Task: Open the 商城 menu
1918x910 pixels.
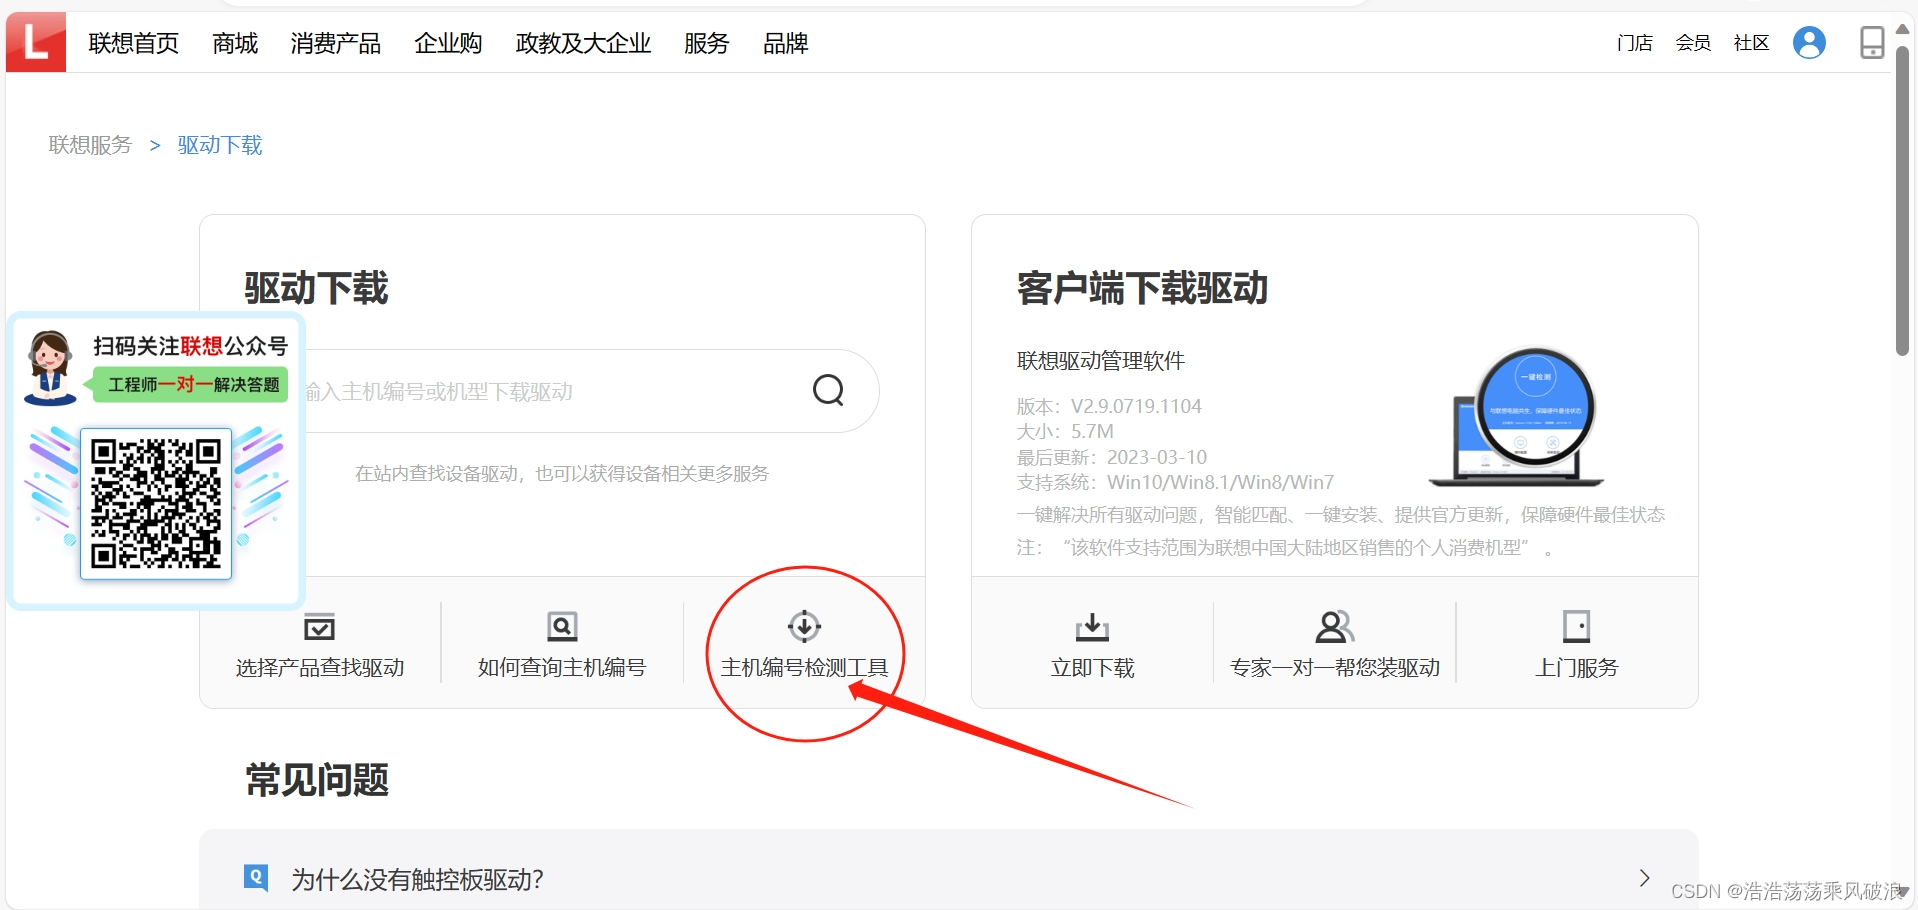Action: point(233,43)
